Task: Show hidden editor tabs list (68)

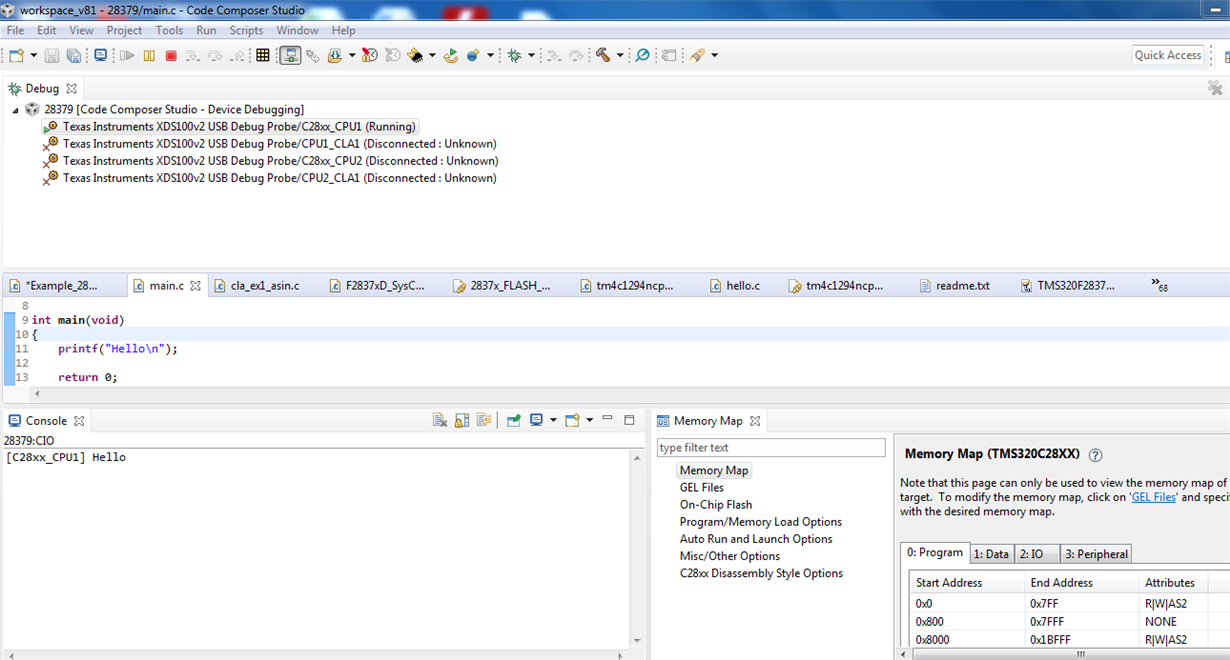Action: tap(1159, 286)
